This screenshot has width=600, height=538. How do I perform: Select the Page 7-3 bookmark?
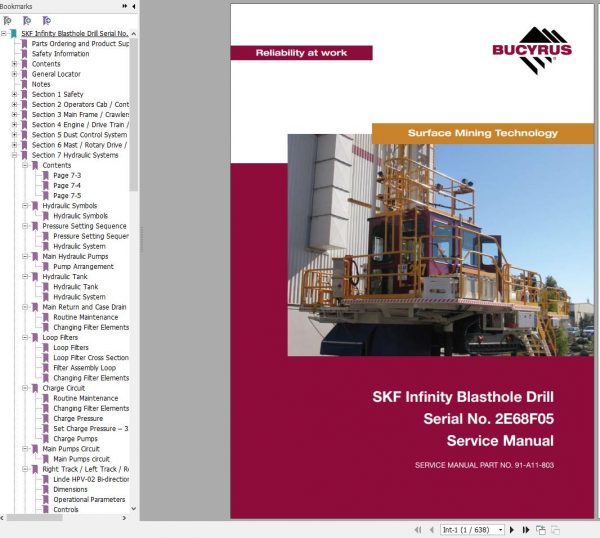coord(67,175)
